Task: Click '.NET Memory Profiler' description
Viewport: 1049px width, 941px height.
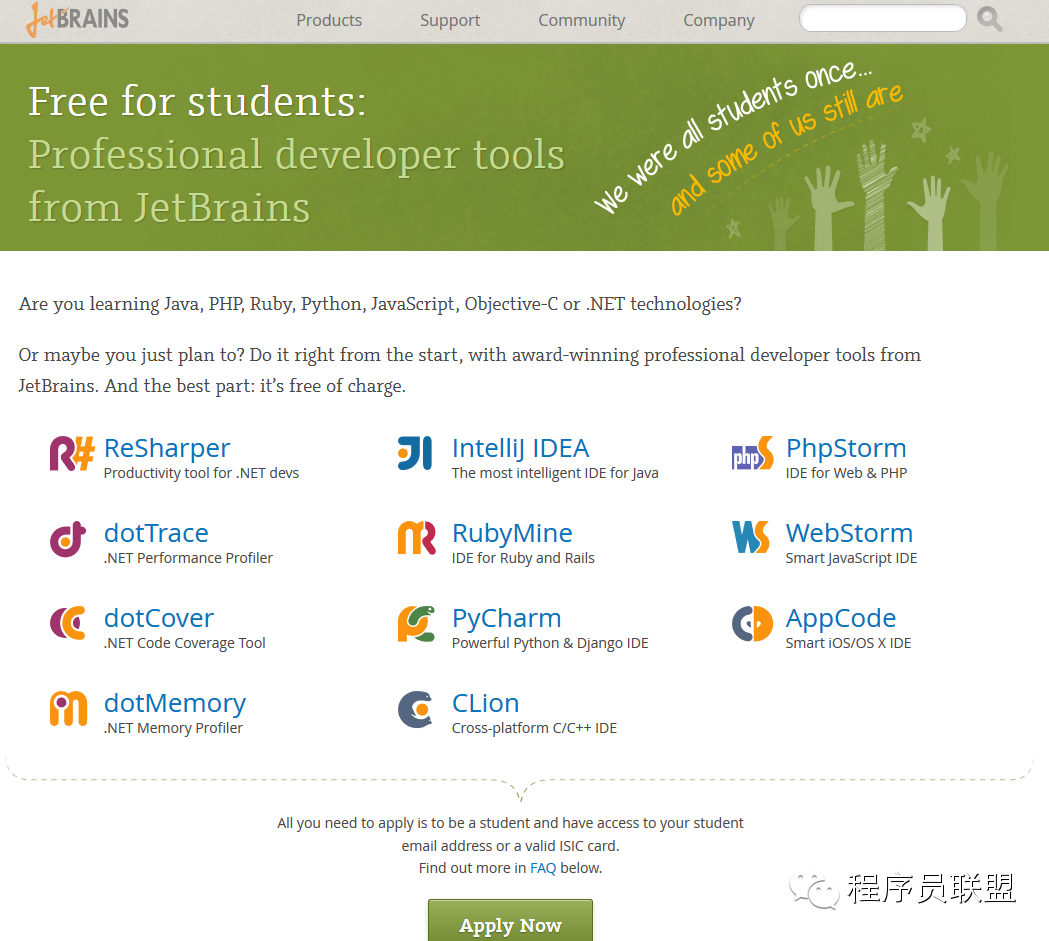Action: [173, 728]
